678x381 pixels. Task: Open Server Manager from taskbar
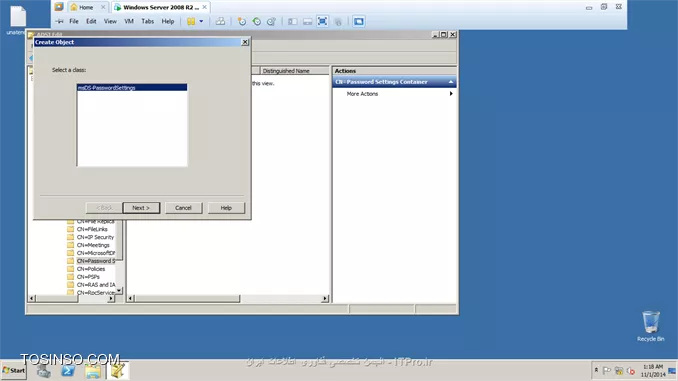[43, 371]
